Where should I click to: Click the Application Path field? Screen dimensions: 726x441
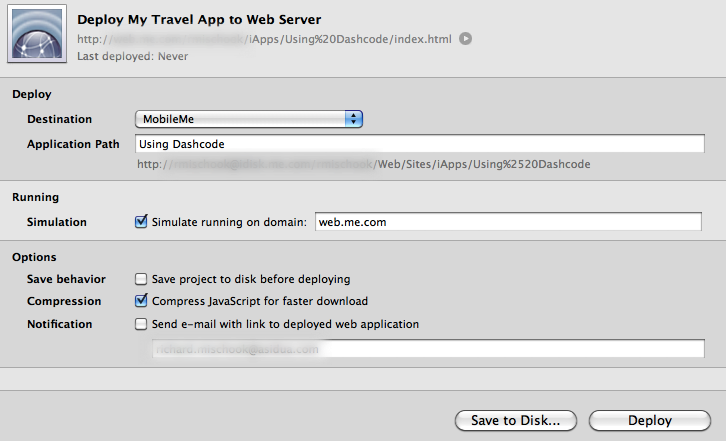419,144
